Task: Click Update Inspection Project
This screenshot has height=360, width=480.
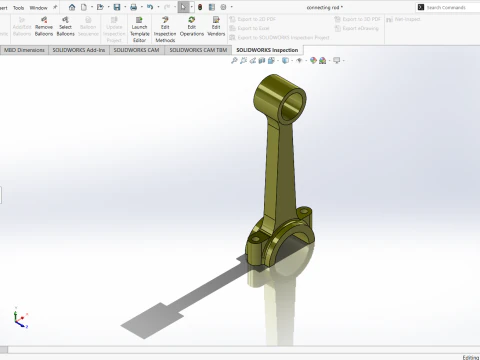Action: [x=114, y=29]
